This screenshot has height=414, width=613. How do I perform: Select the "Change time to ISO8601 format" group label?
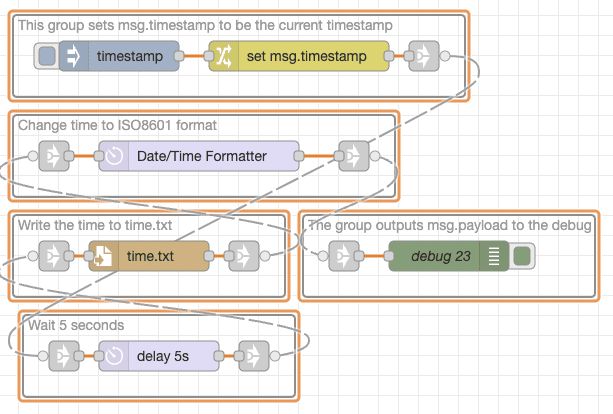[x=117, y=125]
